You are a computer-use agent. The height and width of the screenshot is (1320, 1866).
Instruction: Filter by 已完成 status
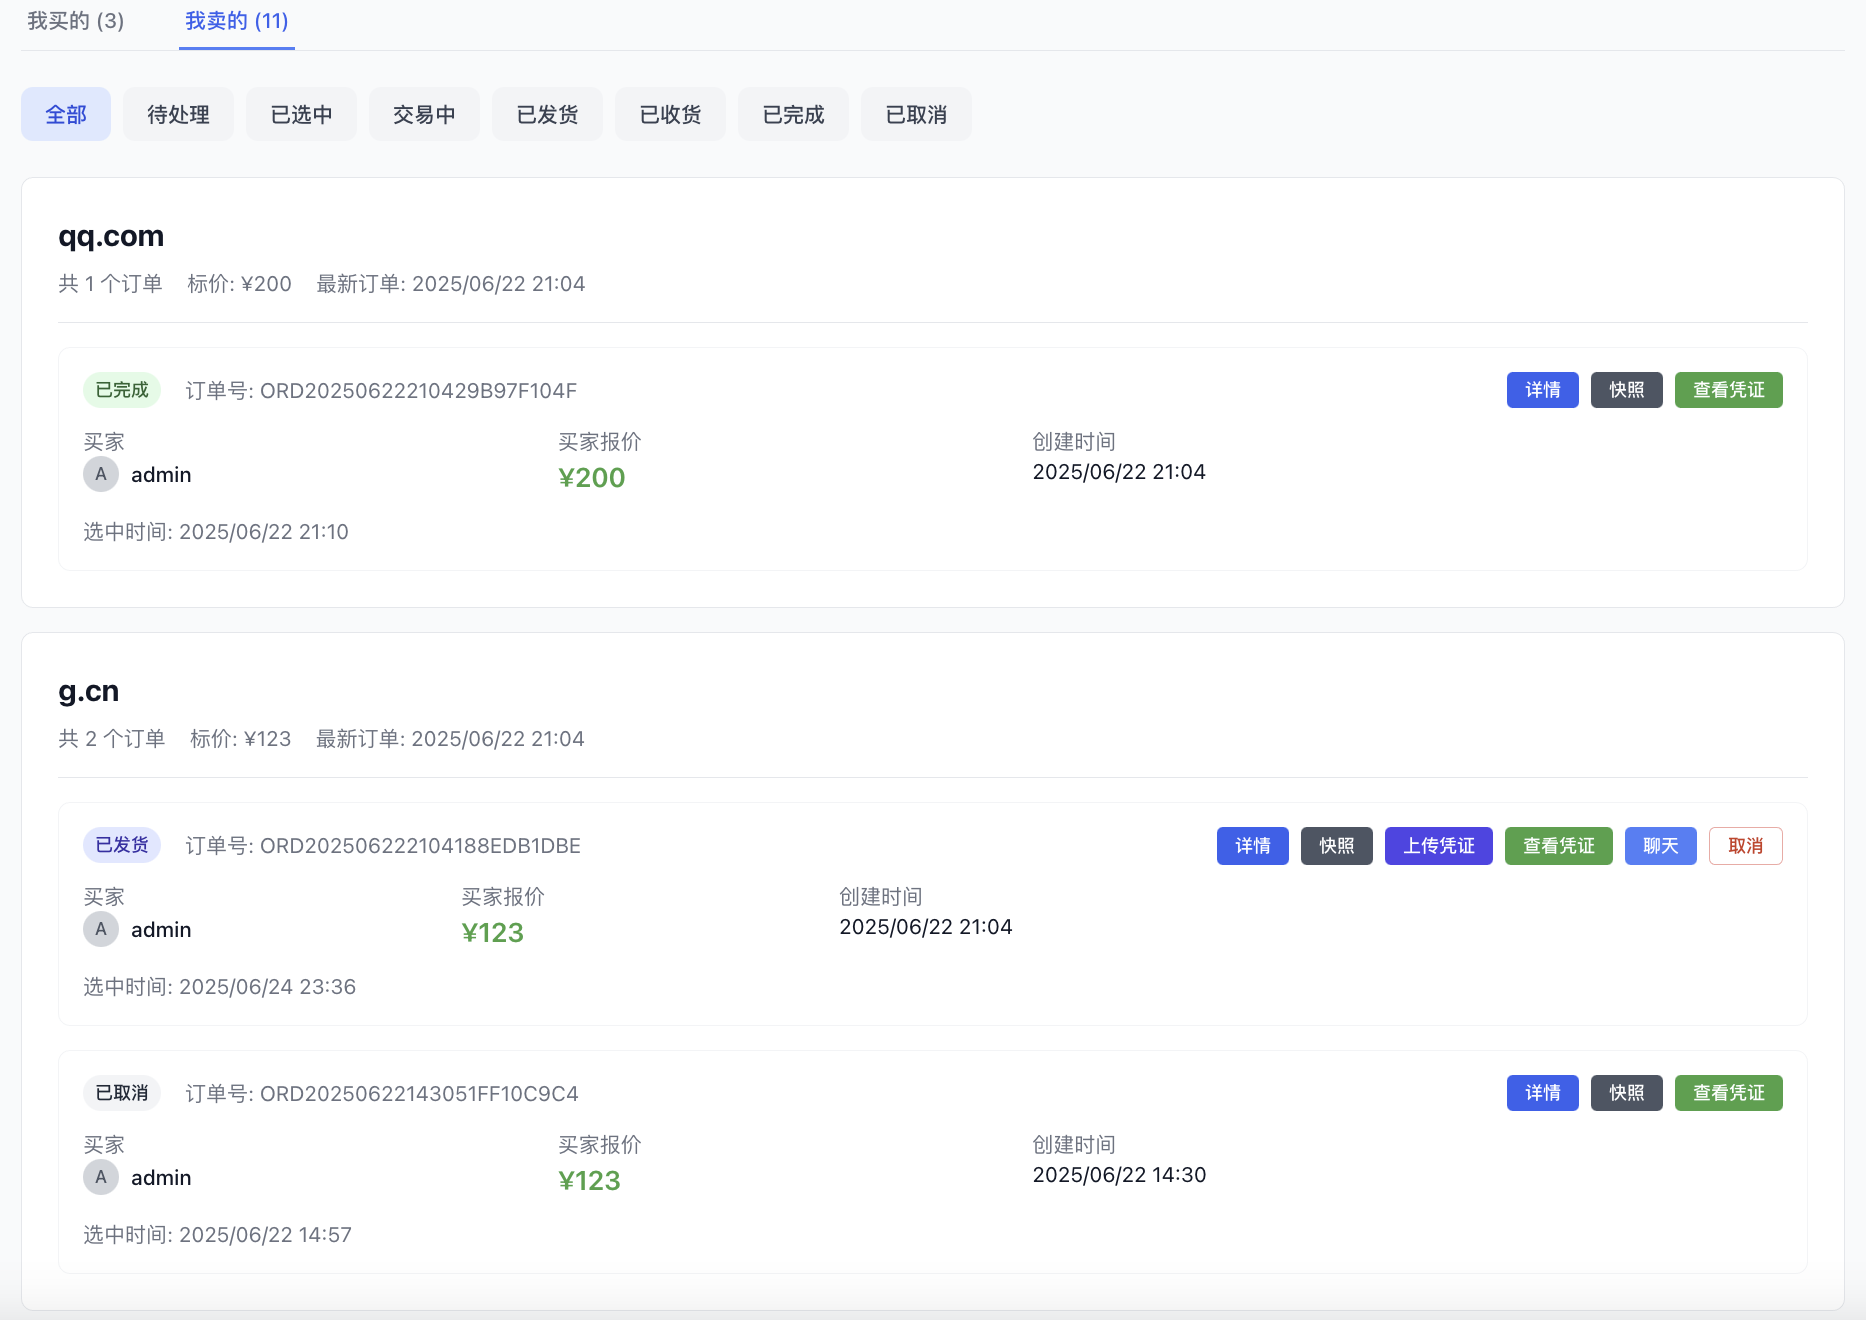(793, 115)
